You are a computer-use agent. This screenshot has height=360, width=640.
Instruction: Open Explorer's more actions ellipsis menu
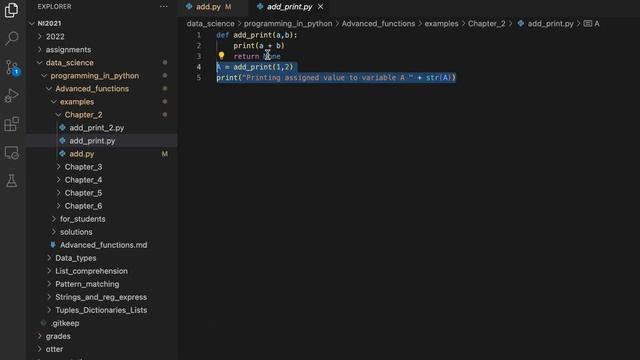pos(164,7)
